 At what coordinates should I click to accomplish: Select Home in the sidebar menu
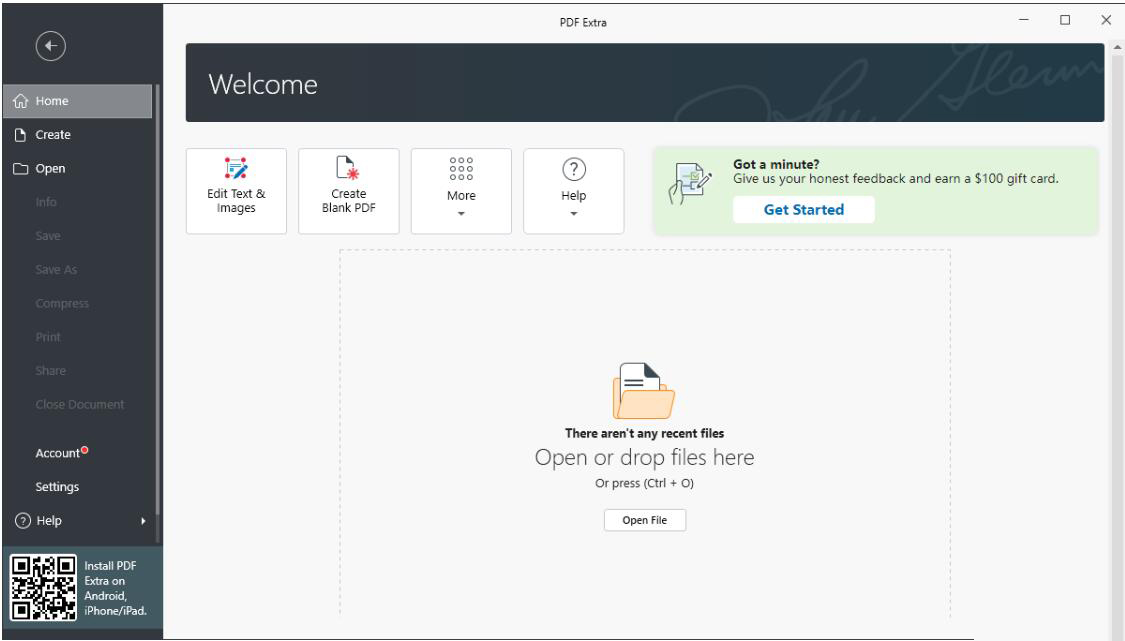[77, 101]
